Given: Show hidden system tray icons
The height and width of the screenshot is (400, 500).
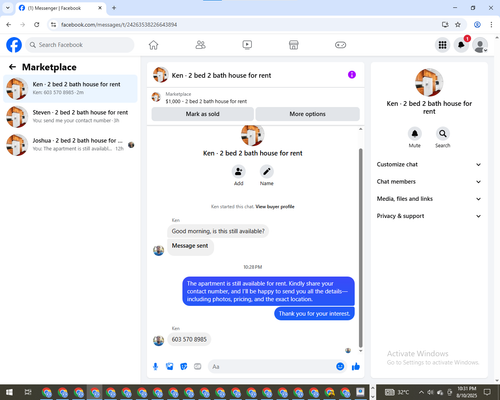Looking at the screenshot, I should 421,392.
